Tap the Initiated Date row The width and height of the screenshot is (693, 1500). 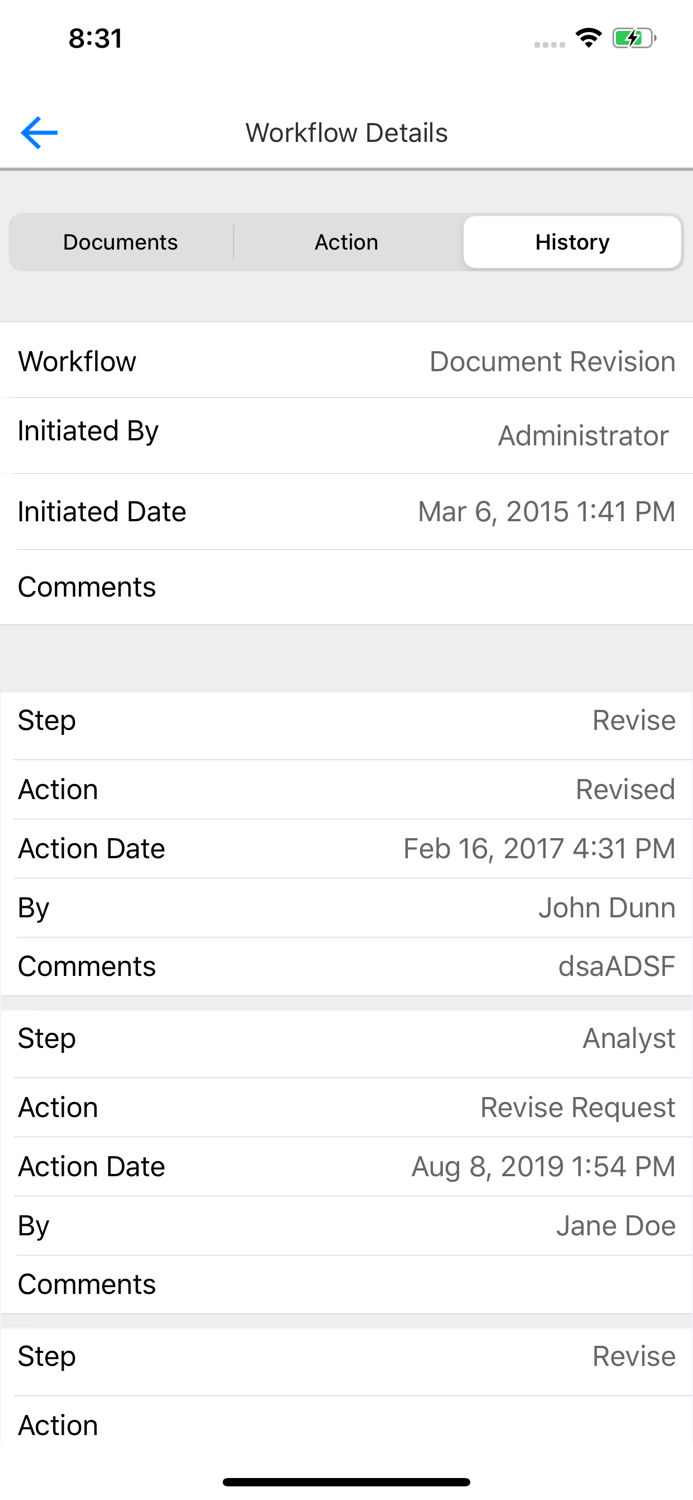[346, 511]
